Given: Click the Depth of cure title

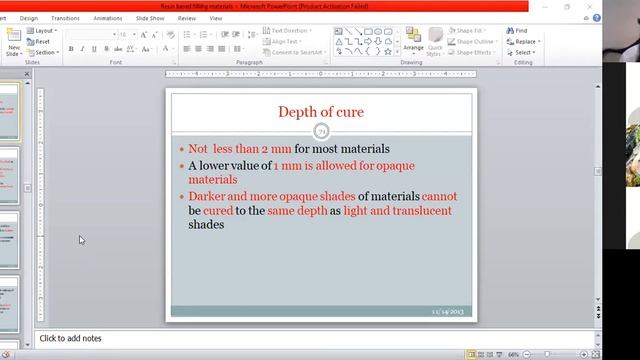Looking at the screenshot, I should coord(321,112).
